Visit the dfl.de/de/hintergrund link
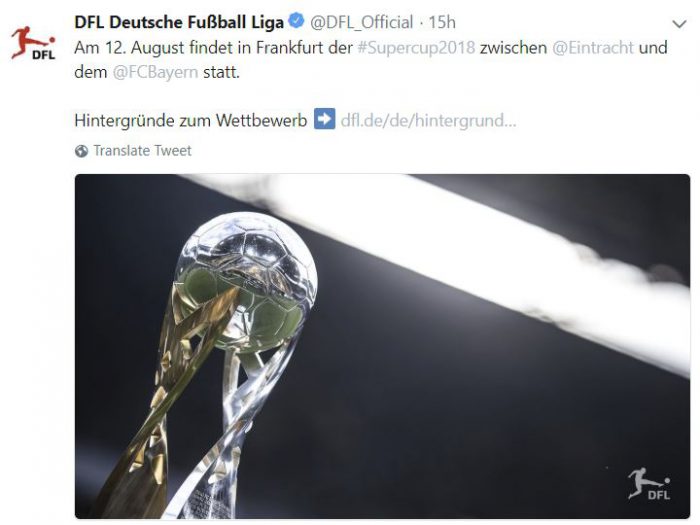Image resolution: width=700 pixels, height=525 pixels. pos(428,121)
